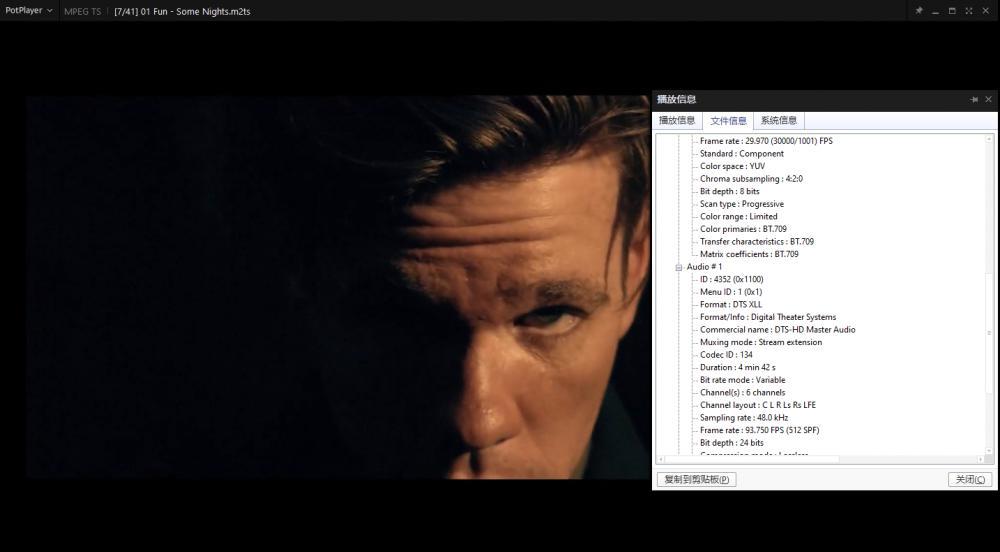This screenshot has height=552, width=1000.
Task: Click the 复制到剪贴板 button
Action: [696, 479]
